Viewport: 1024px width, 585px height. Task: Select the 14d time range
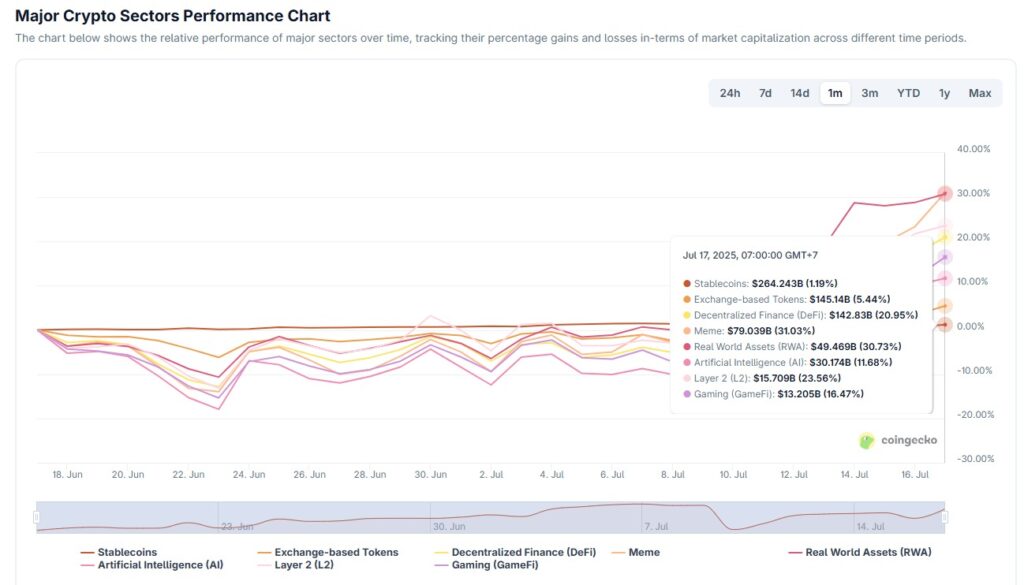pos(799,92)
